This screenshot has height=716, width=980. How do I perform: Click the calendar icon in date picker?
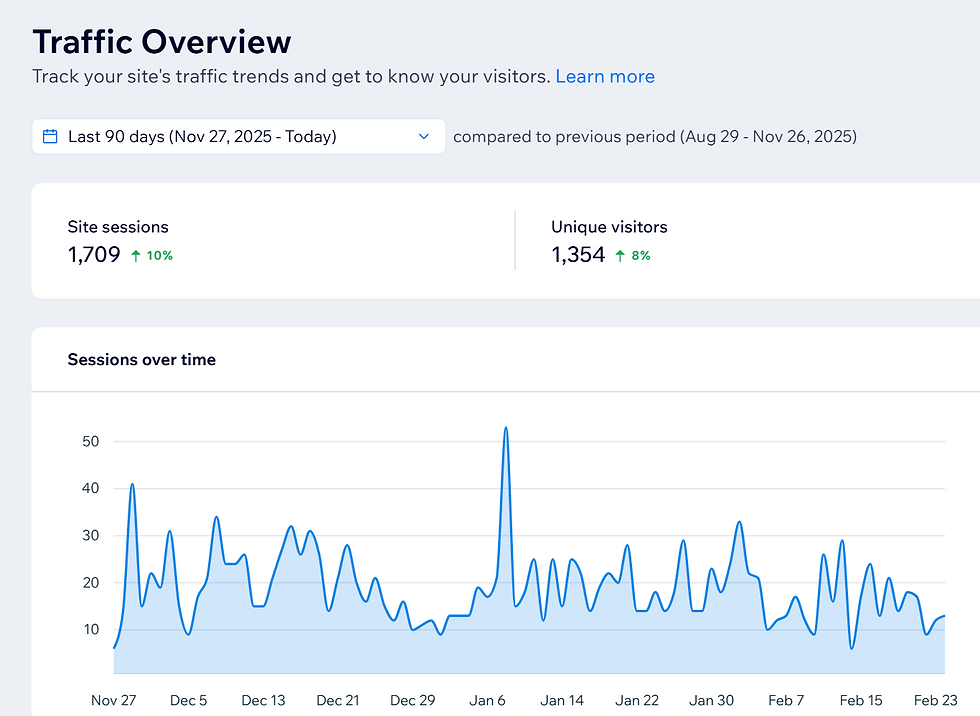[50, 137]
